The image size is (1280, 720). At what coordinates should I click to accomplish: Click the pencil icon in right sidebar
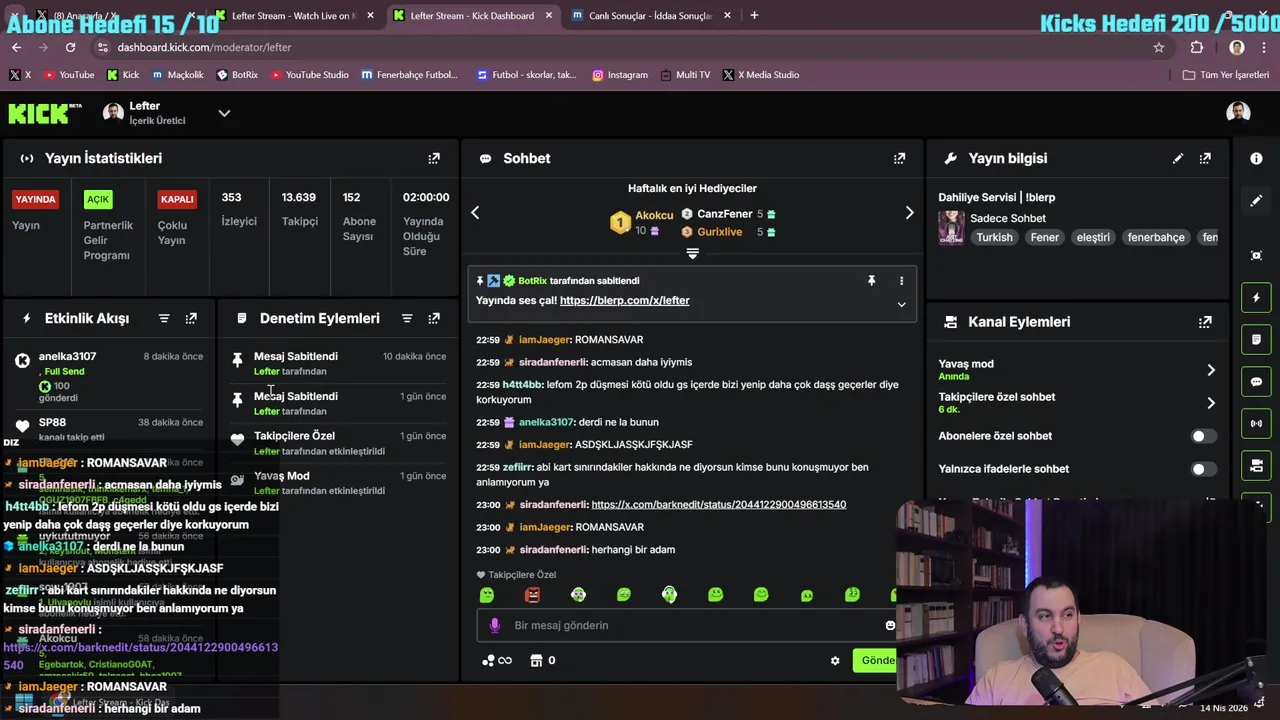click(x=1256, y=200)
